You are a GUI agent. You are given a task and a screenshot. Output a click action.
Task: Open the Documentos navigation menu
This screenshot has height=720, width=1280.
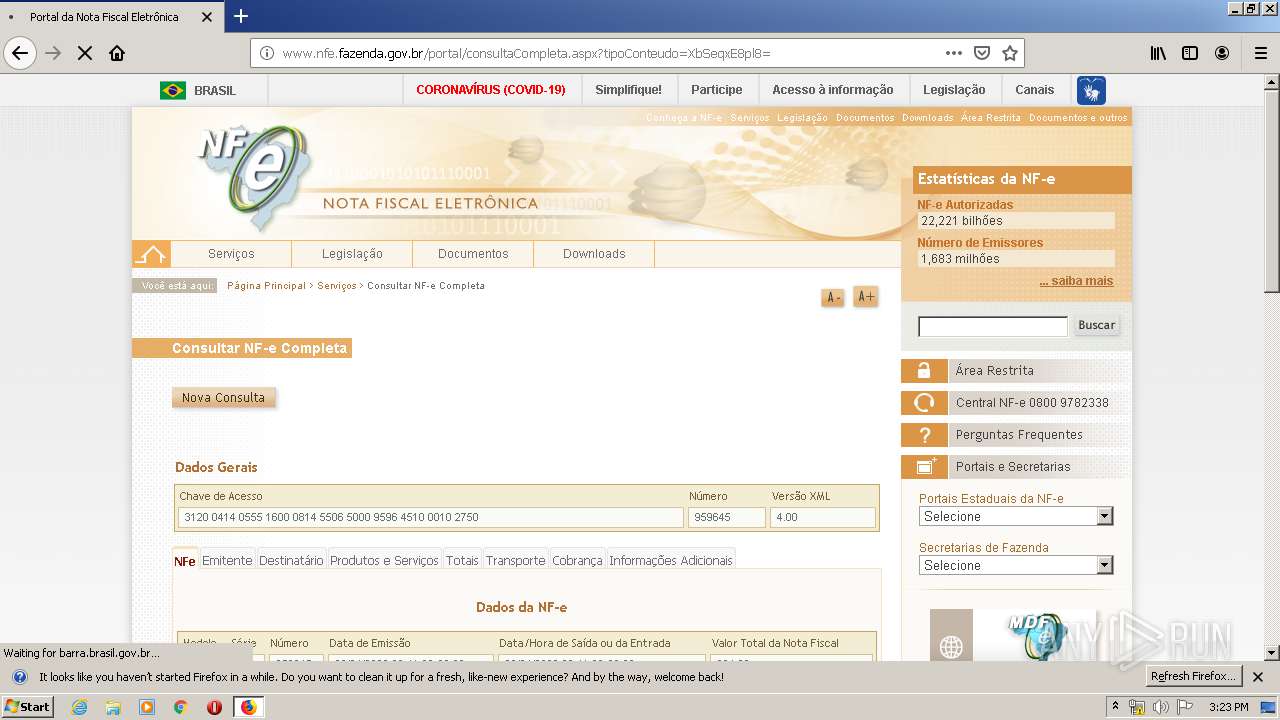(473, 254)
